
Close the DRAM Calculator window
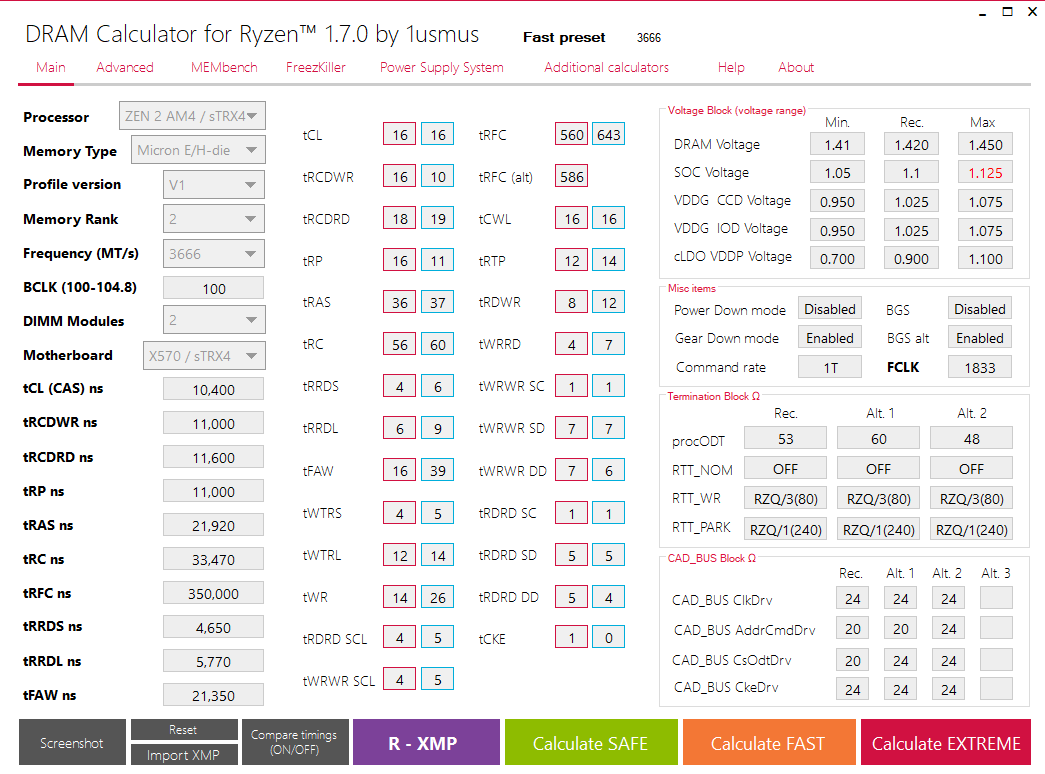click(x=1032, y=12)
